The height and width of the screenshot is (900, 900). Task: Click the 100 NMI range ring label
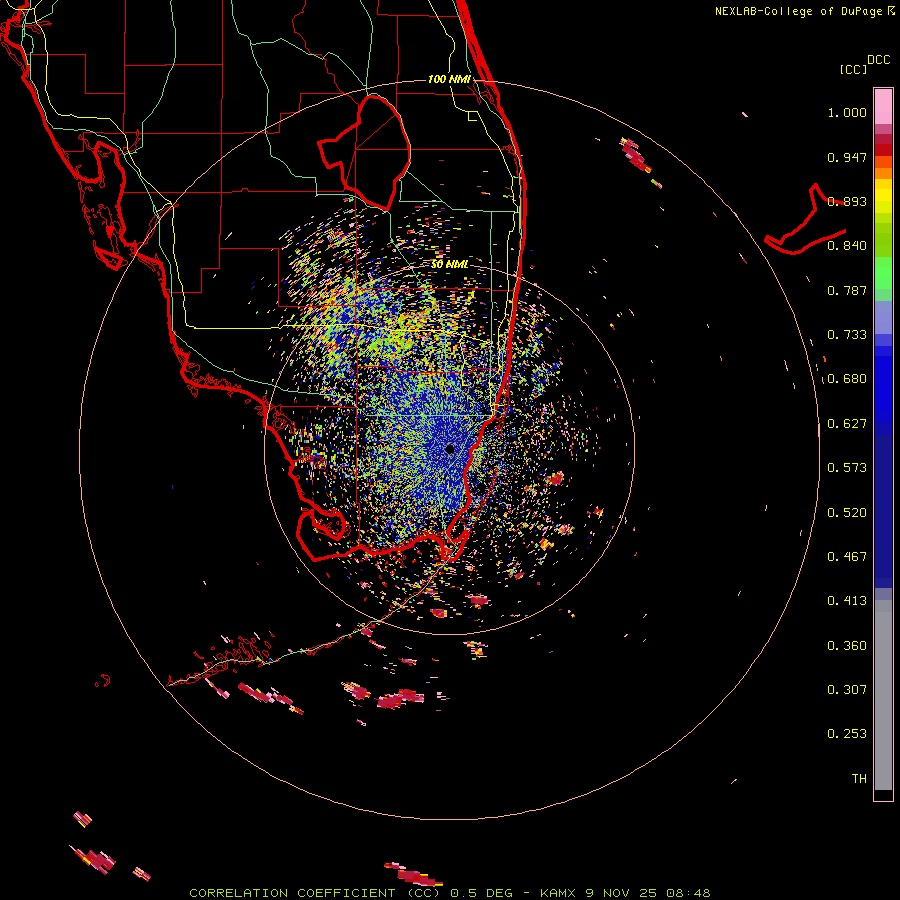[449, 79]
